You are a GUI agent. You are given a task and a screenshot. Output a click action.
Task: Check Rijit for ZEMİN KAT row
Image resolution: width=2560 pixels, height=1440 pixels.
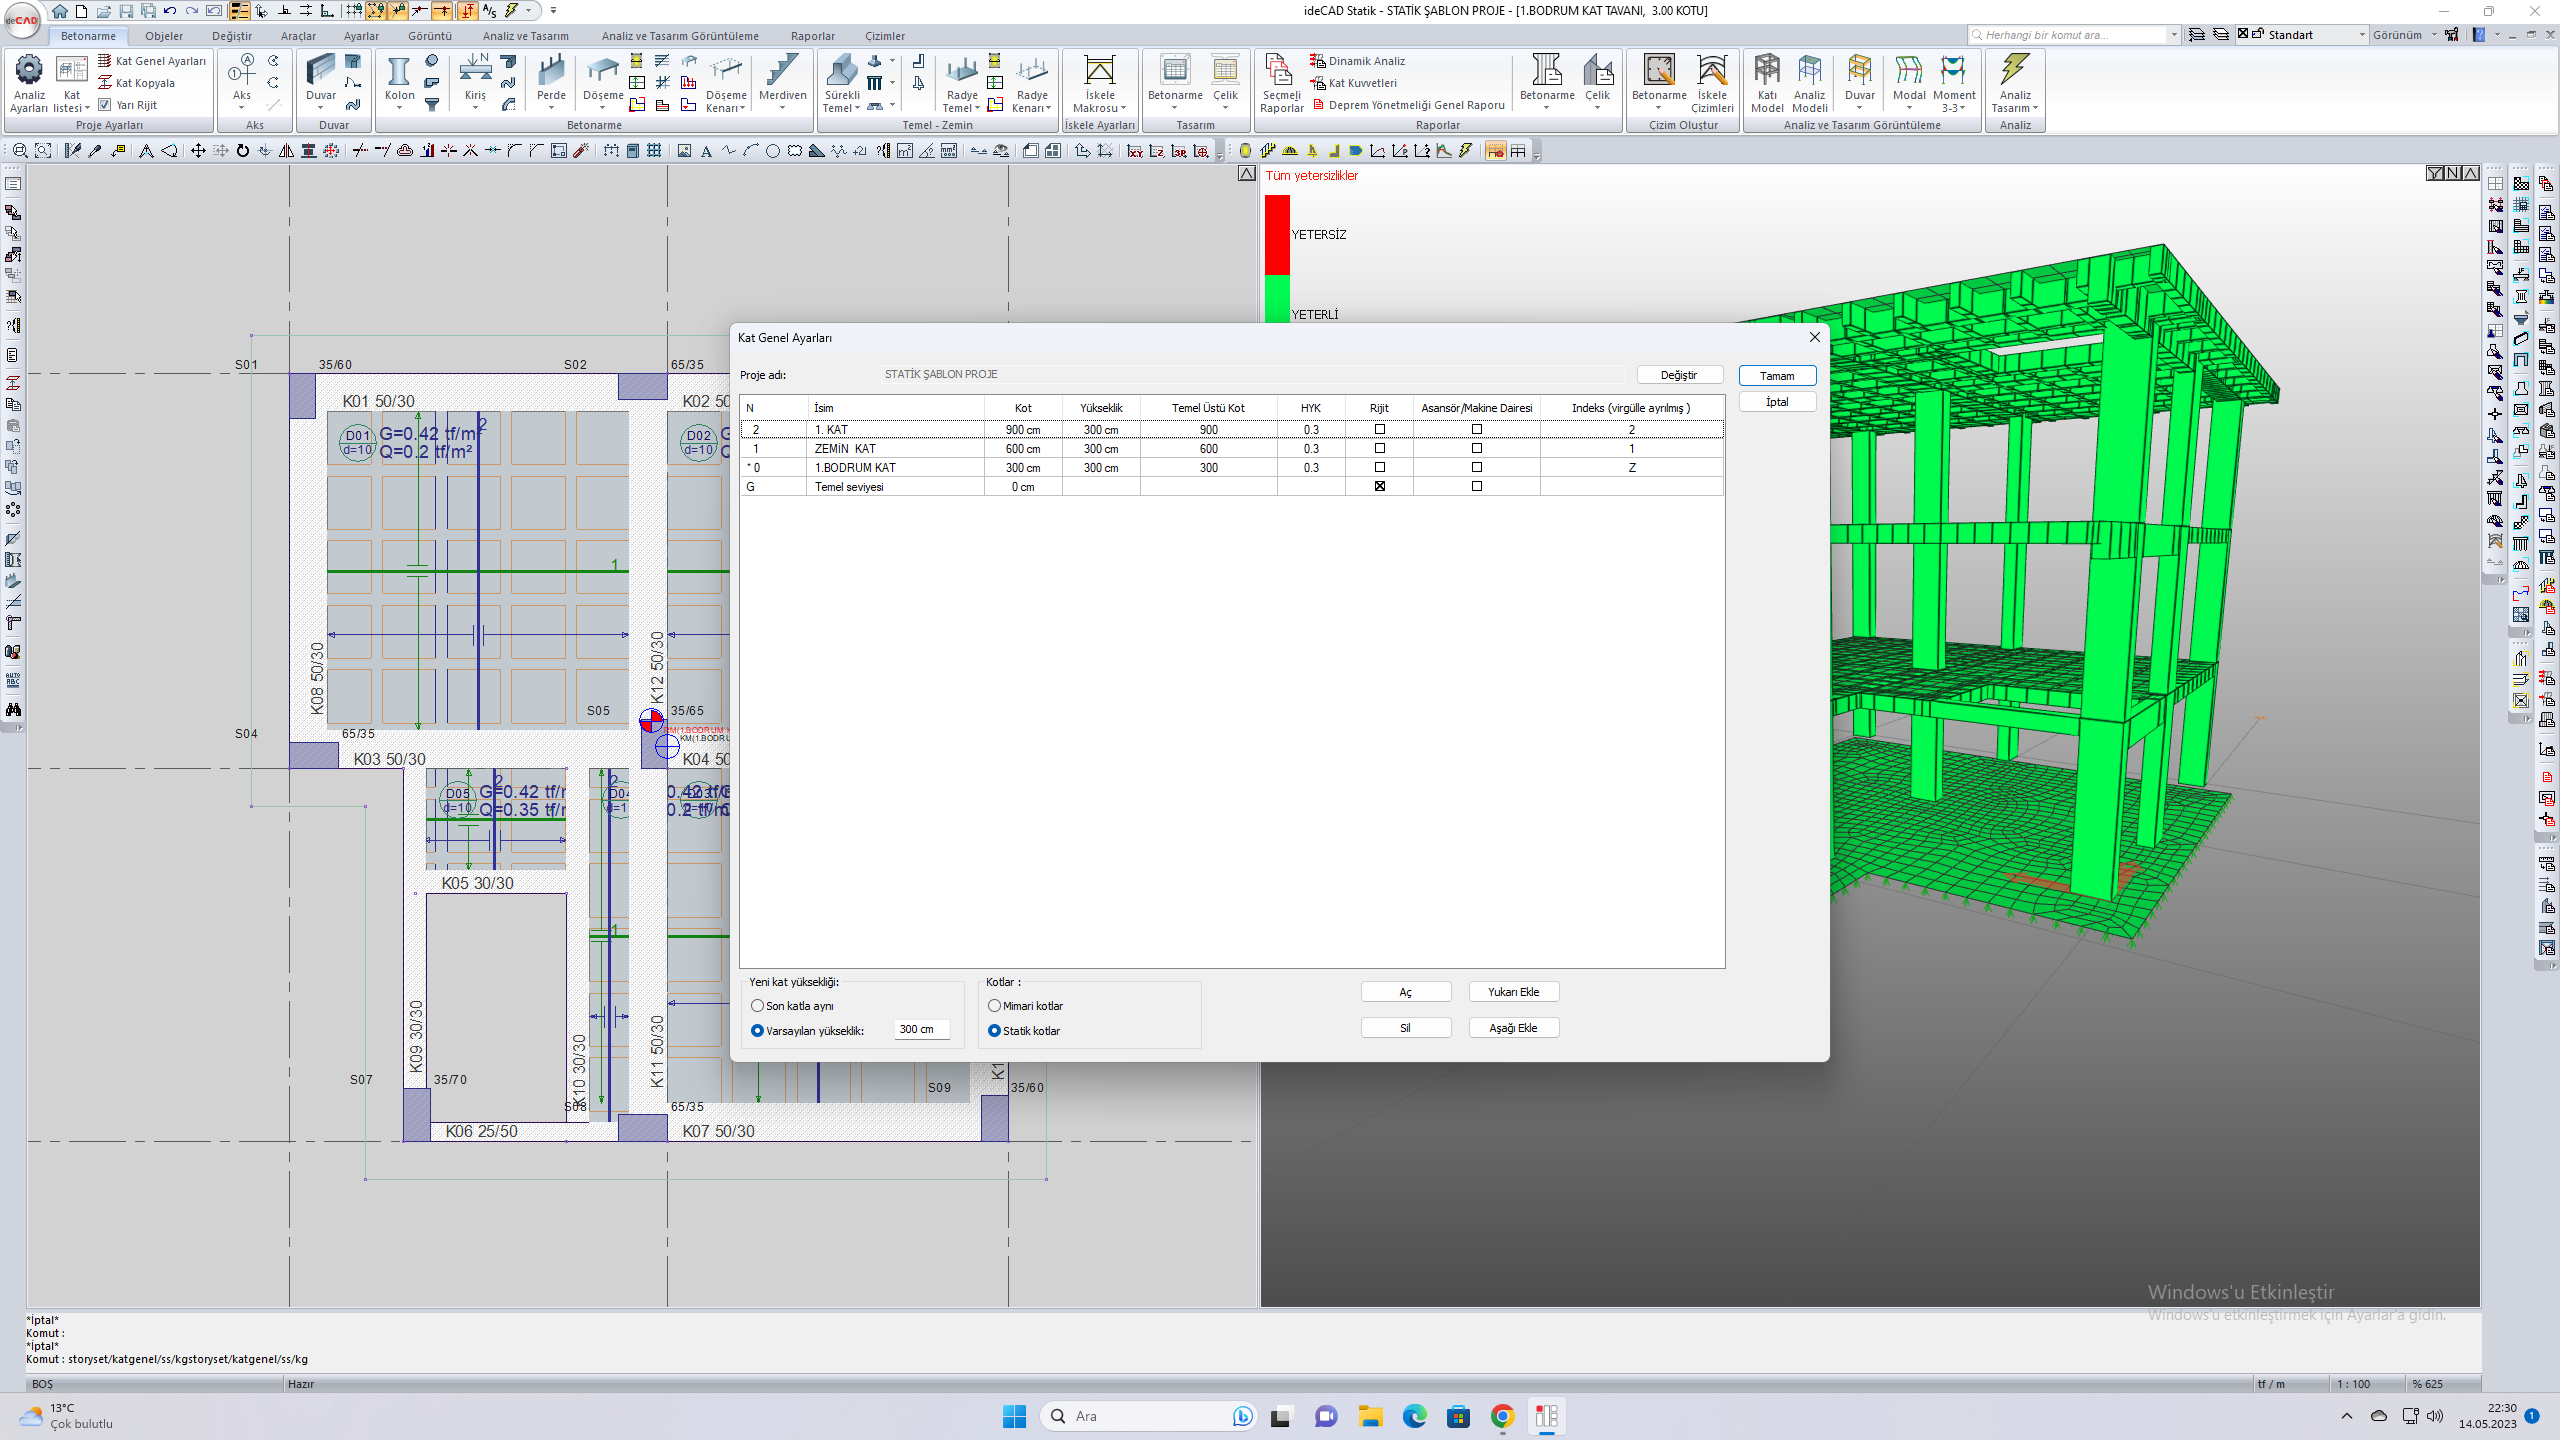(1379, 448)
